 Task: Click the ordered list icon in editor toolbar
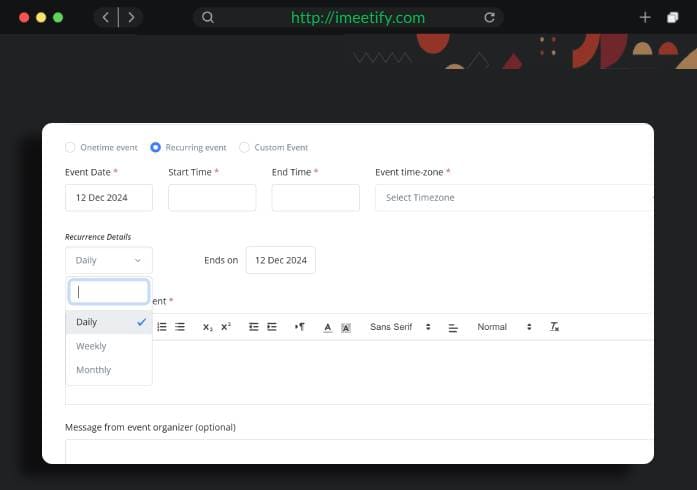[162, 327]
